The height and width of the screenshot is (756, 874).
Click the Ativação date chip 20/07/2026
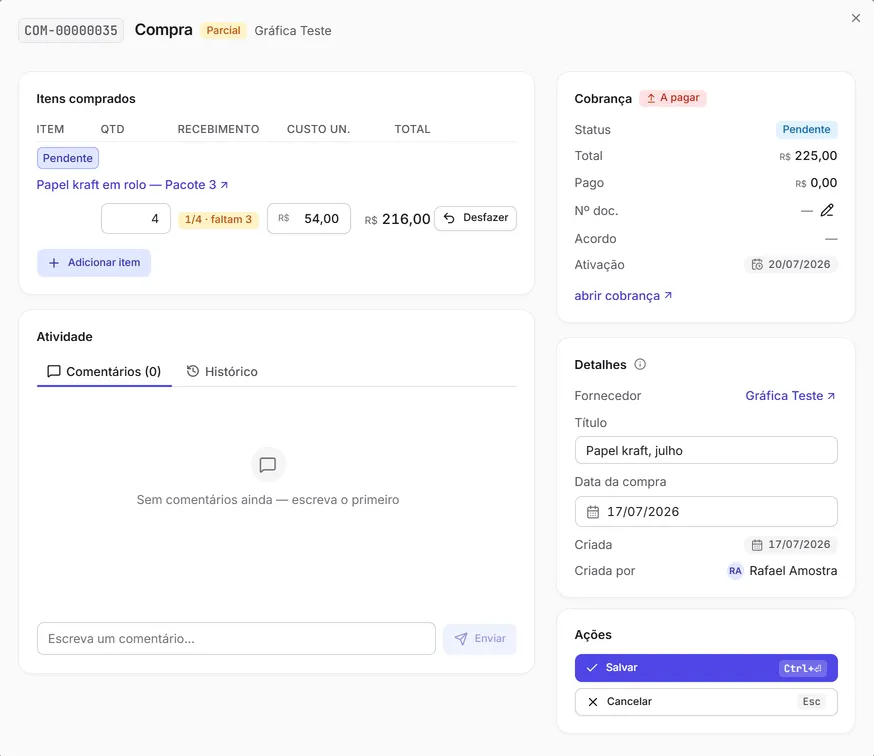pos(790,264)
